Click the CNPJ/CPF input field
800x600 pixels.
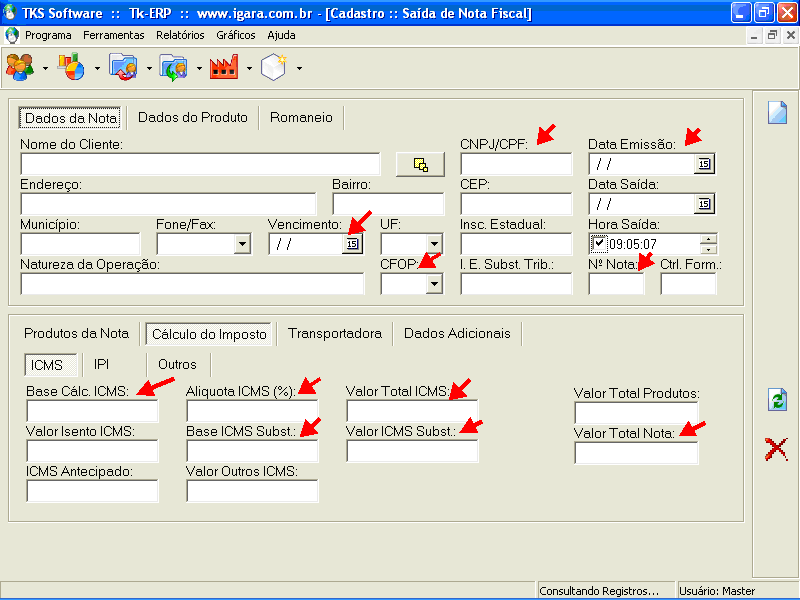515,164
